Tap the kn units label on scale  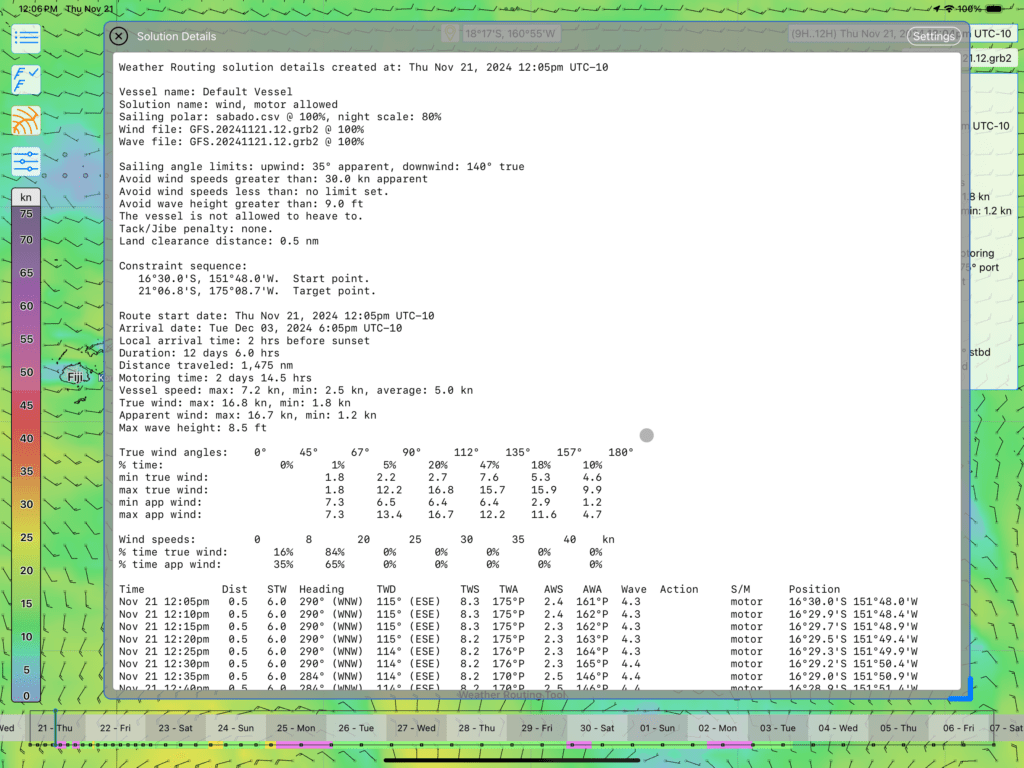(26, 197)
